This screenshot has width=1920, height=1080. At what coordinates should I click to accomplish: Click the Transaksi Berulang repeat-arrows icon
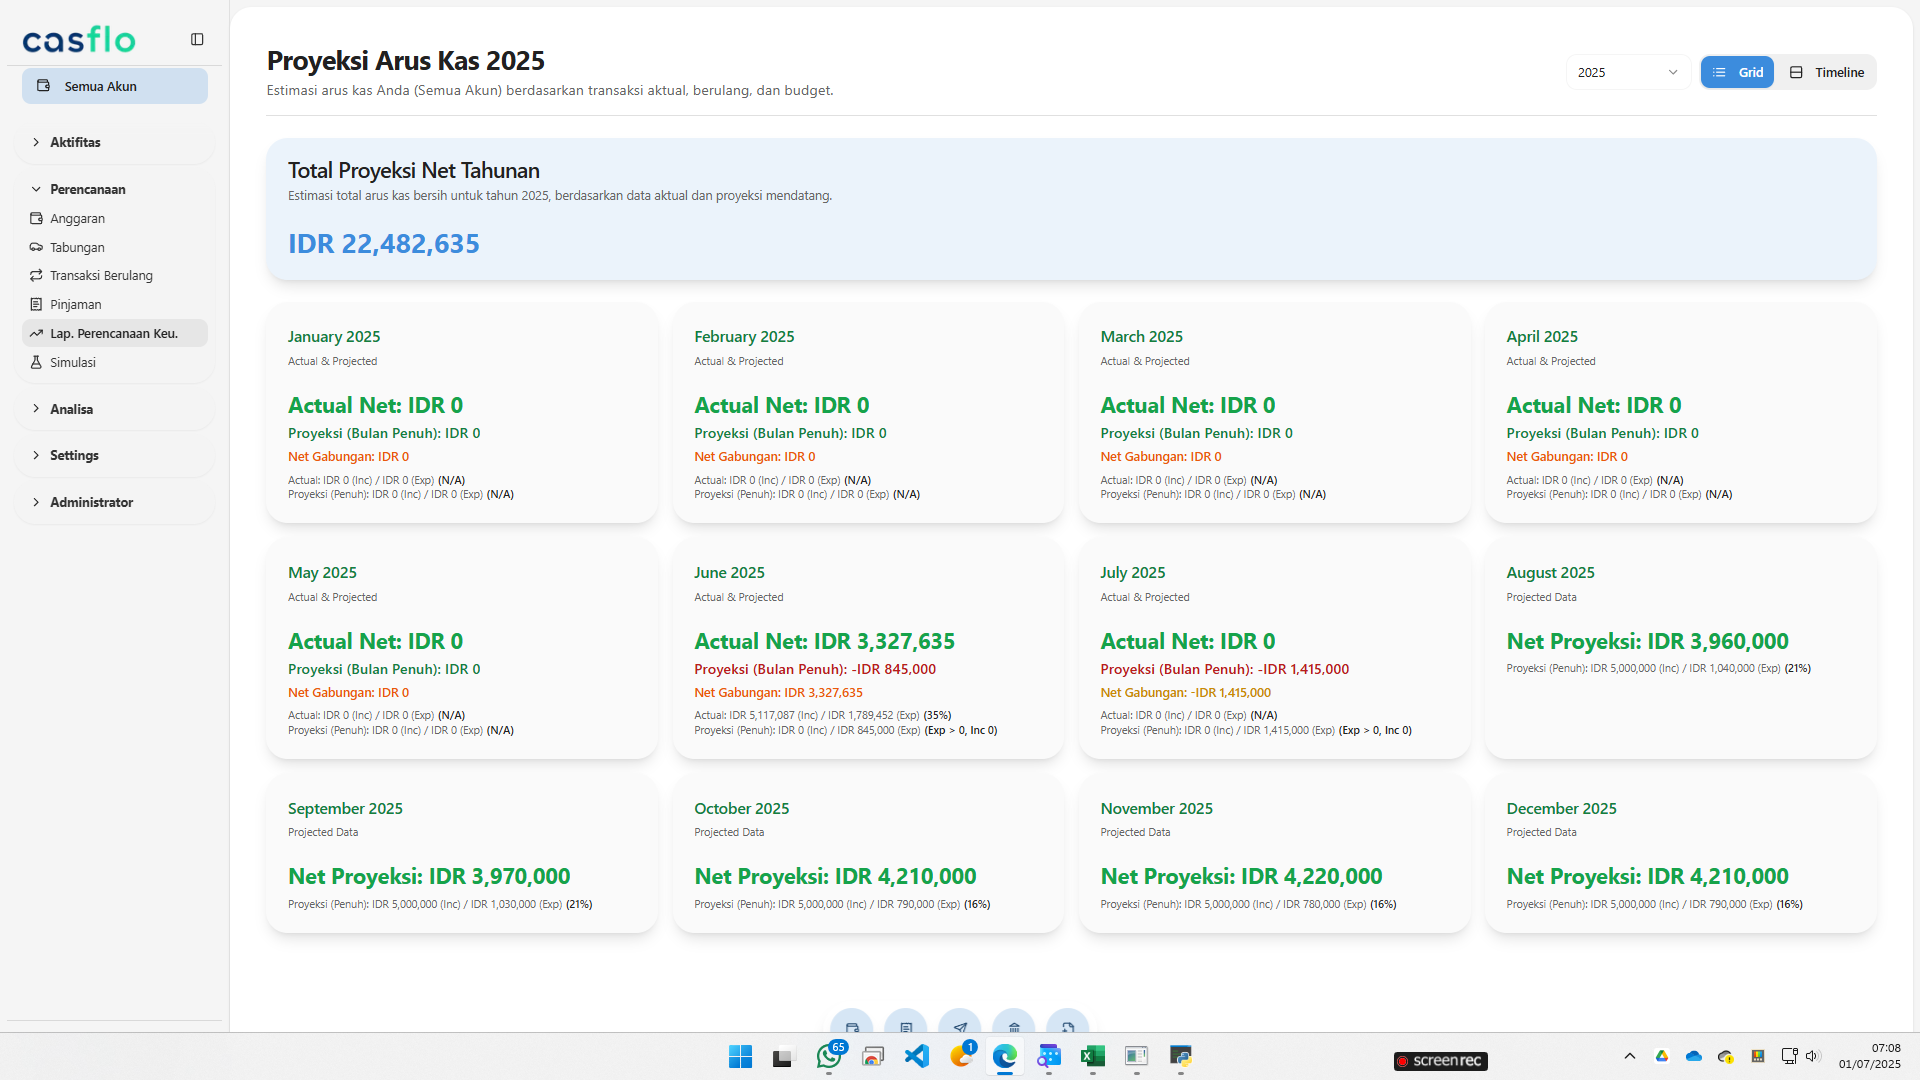[36, 275]
